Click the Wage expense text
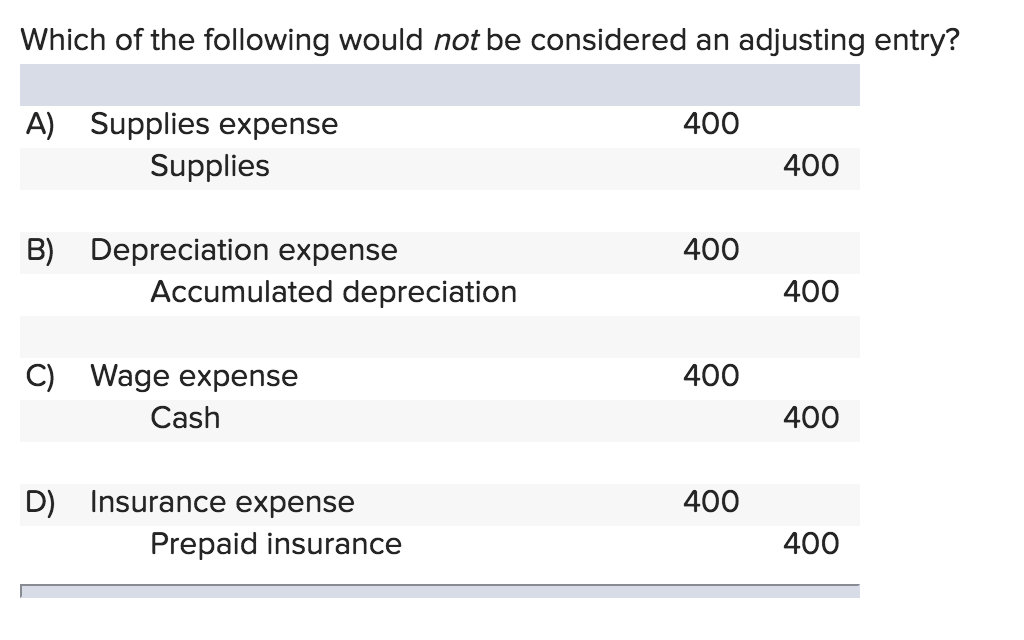The width and height of the screenshot is (1024, 640). pos(194,376)
